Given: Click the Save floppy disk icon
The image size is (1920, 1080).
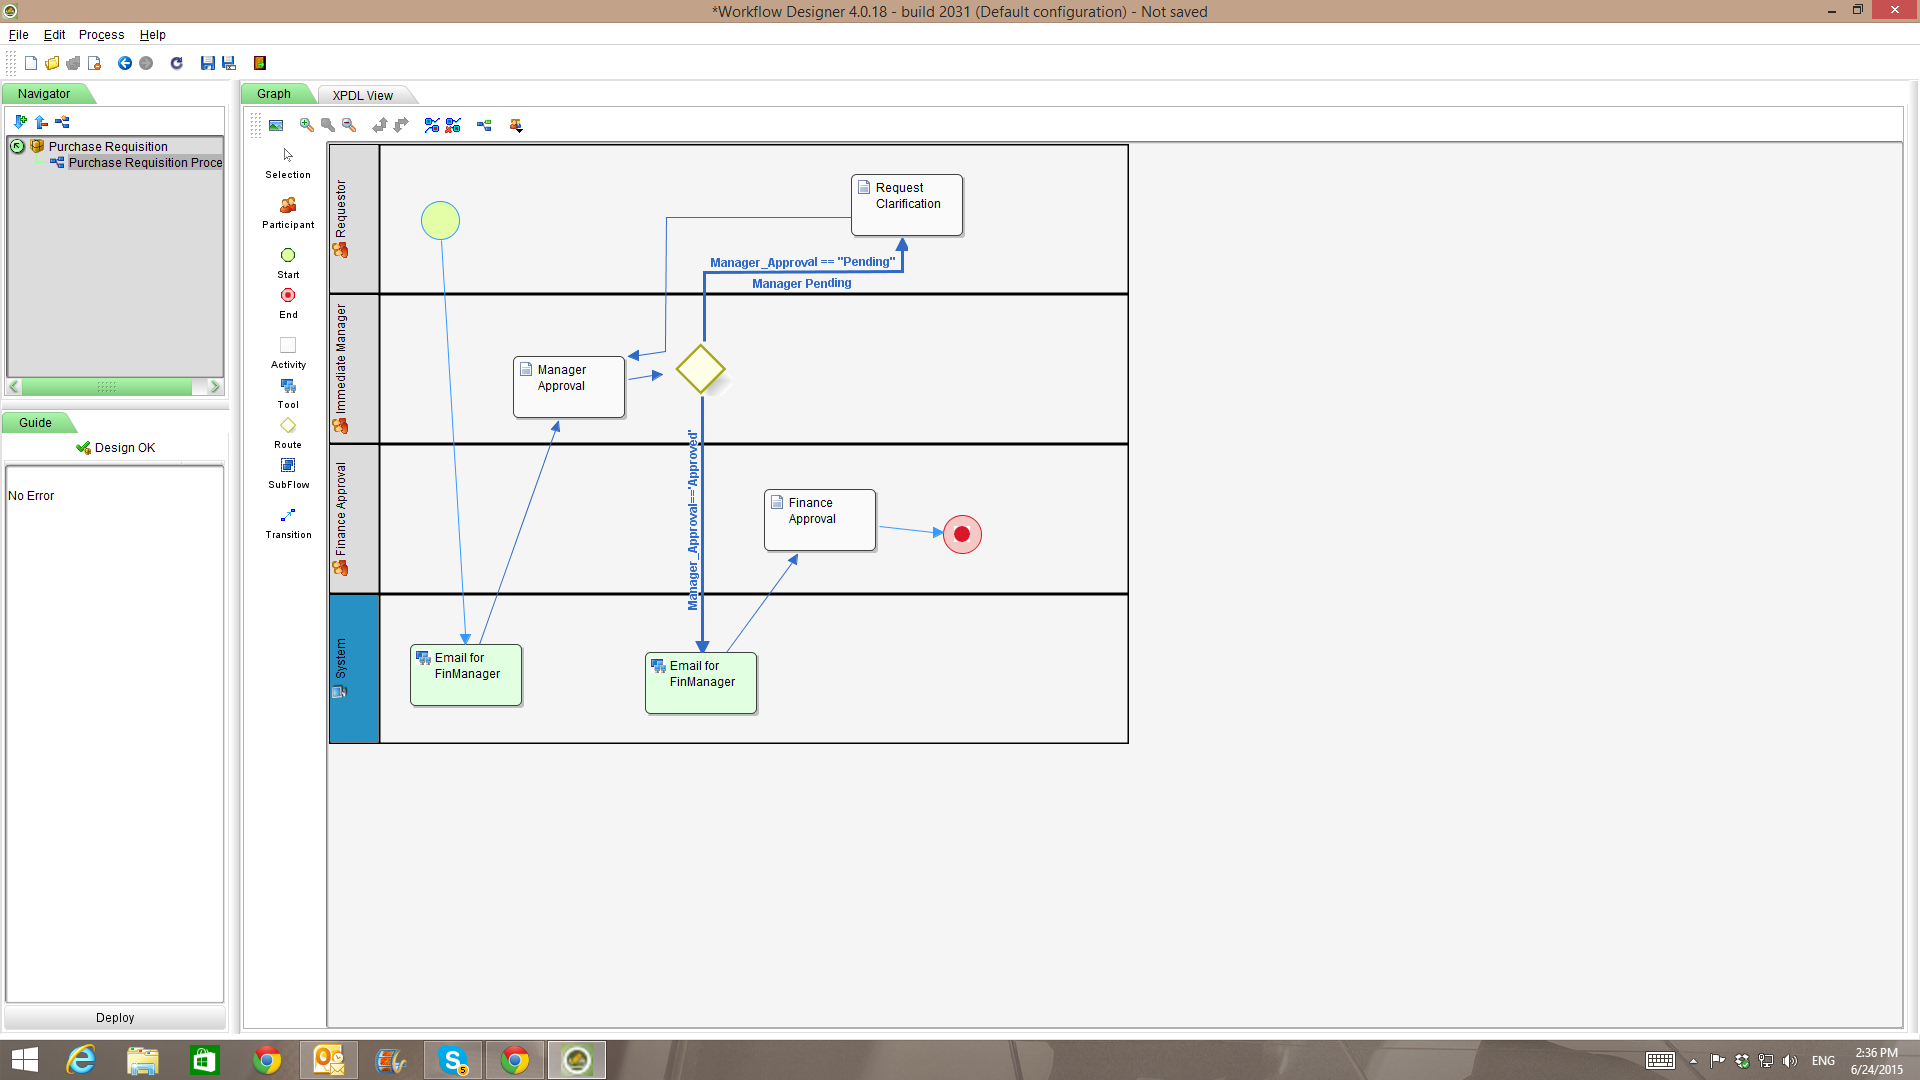Looking at the screenshot, I should pyautogui.click(x=207, y=63).
